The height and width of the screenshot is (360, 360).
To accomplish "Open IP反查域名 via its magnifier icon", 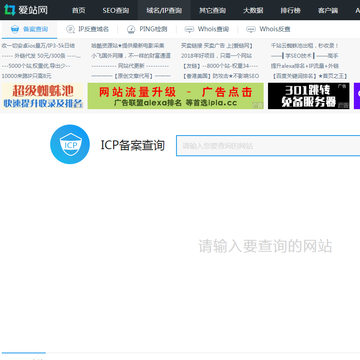I will tap(70, 29).
